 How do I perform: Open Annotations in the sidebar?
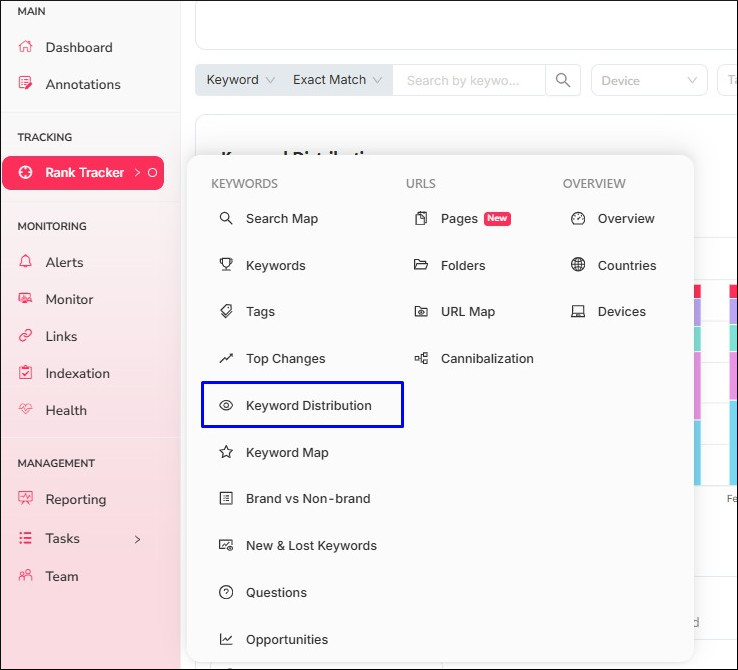[x=83, y=84]
